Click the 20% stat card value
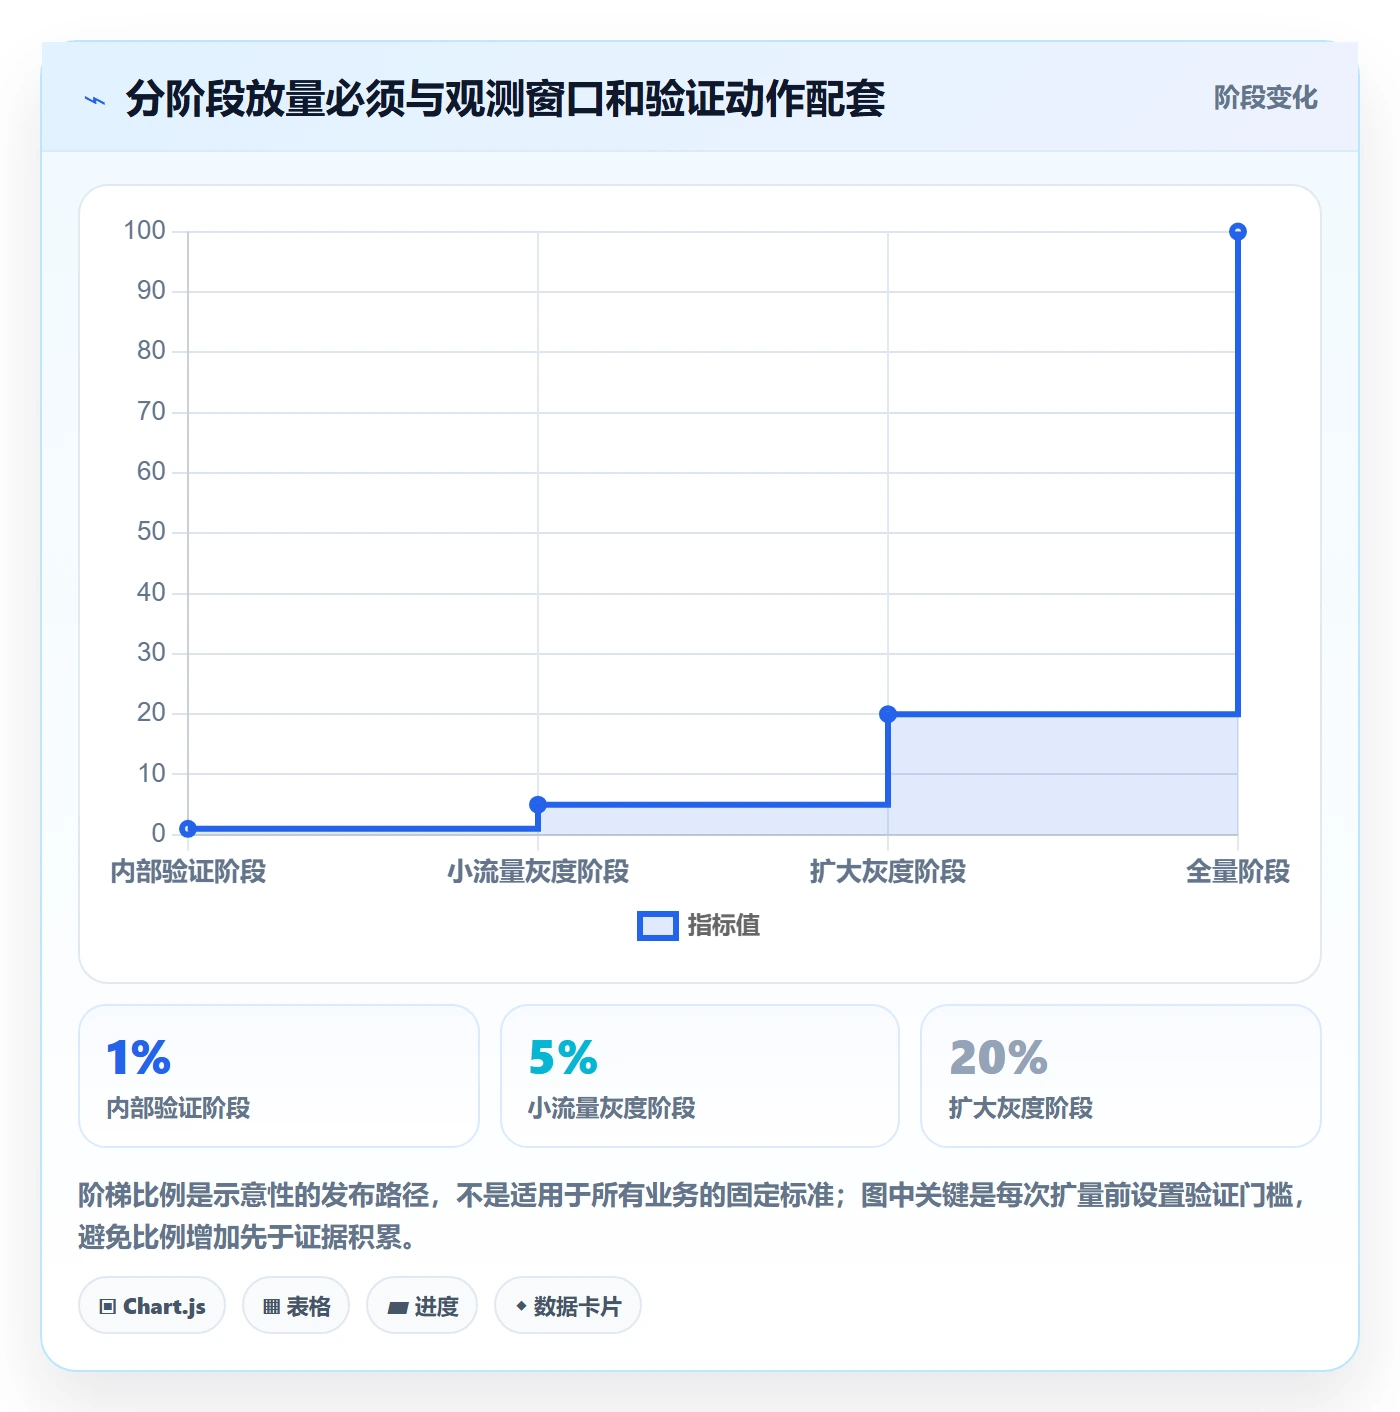The height and width of the screenshot is (1412, 1400). point(998,1058)
